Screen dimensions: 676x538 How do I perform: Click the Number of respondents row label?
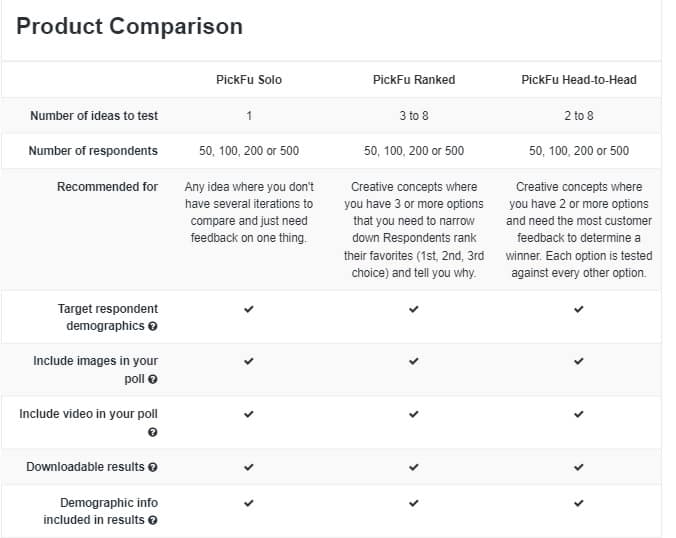[94, 151]
